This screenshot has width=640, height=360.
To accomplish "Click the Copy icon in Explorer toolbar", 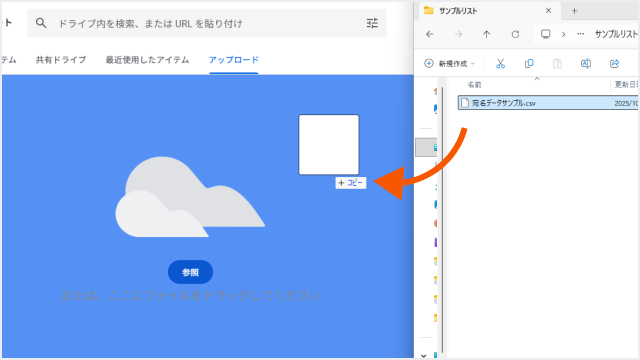I will 529,64.
